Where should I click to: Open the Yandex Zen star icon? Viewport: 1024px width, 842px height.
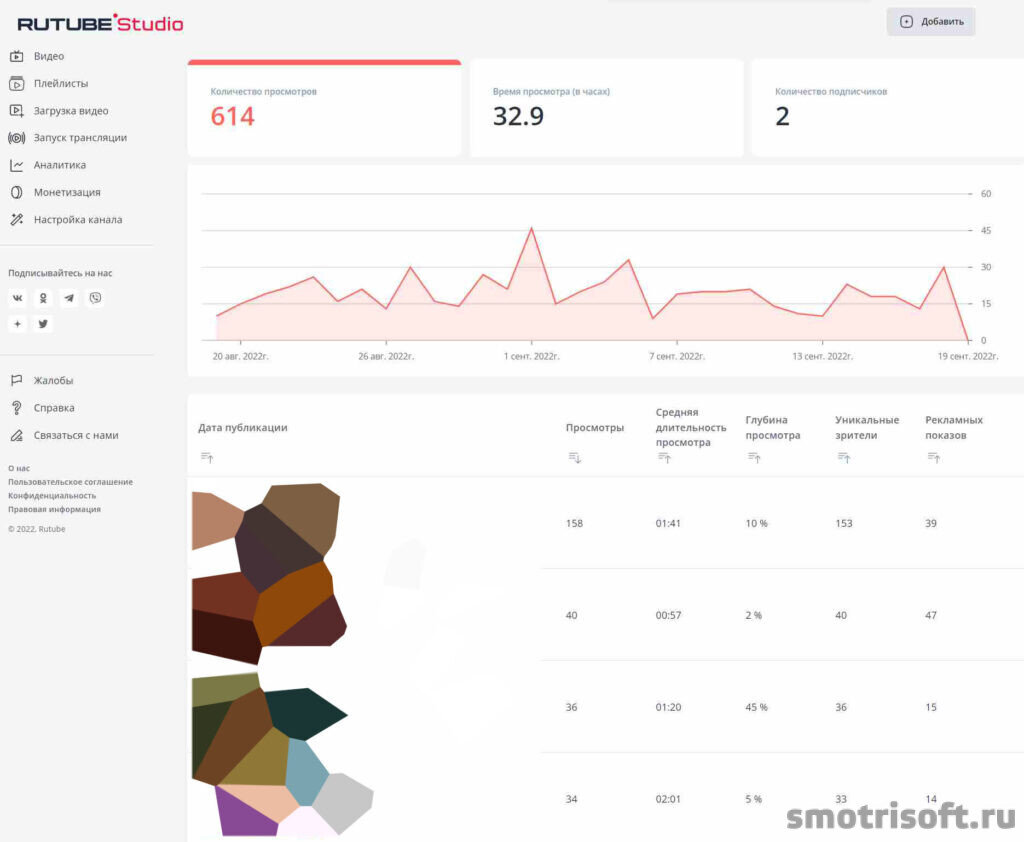point(18,324)
